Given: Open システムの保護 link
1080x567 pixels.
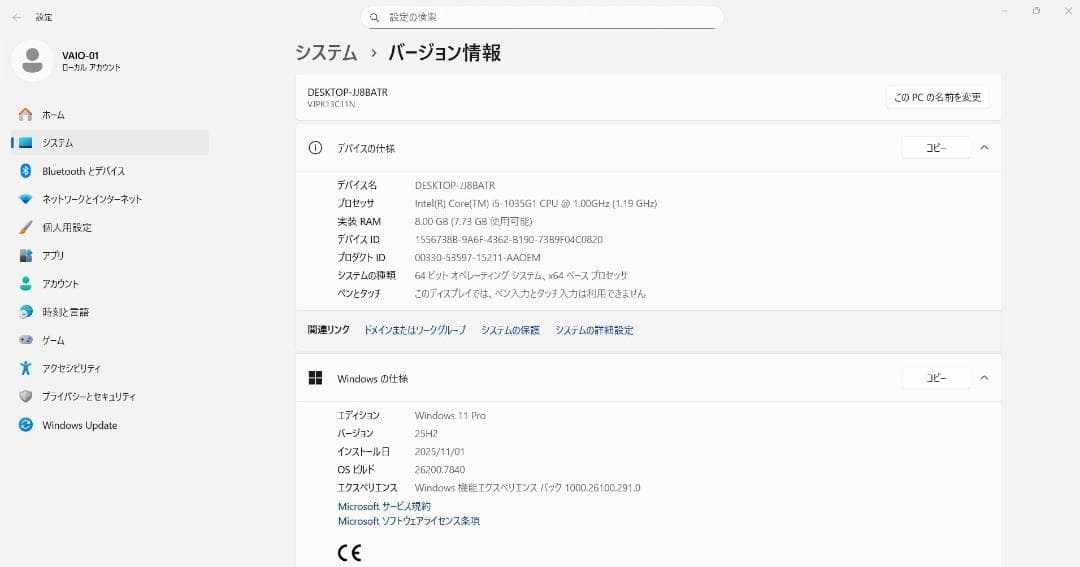Looking at the screenshot, I should pos(510,330).
